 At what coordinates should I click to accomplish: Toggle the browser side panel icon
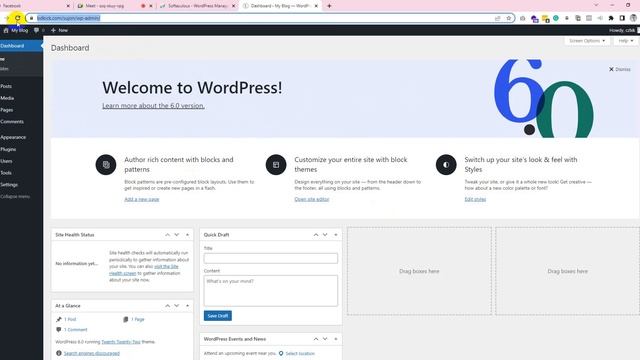tap(622, 18)
